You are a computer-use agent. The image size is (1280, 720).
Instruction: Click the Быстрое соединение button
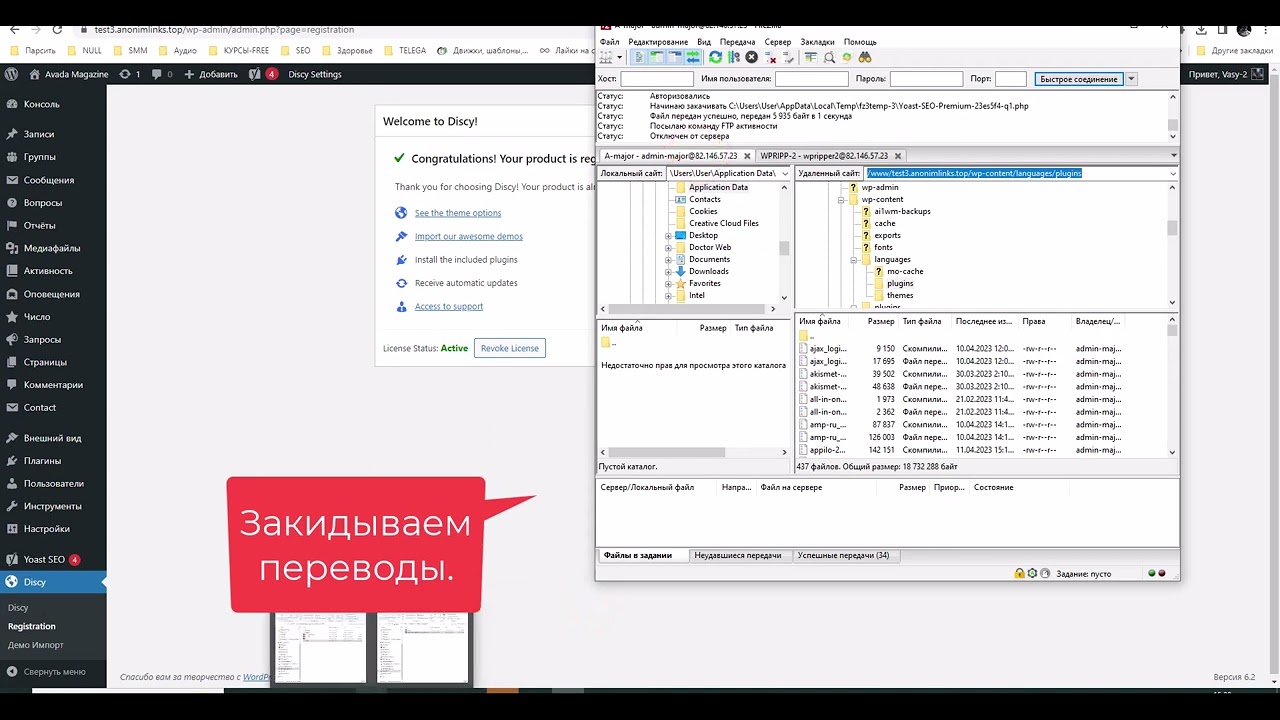[x=1078, y=79]
